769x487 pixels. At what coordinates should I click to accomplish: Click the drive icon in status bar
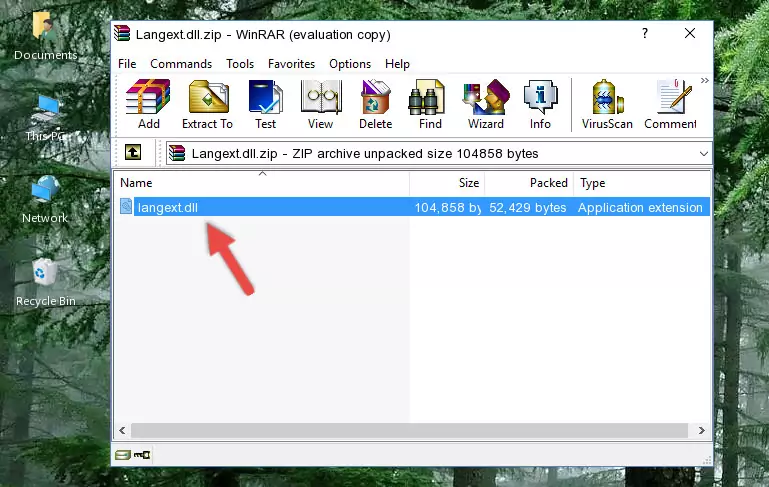(x=123, y=455)
